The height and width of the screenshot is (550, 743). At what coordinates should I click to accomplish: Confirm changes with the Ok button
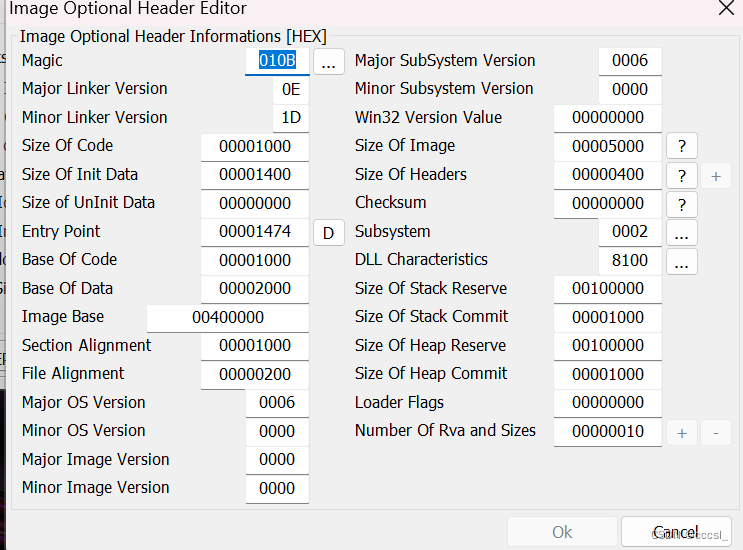562,532
